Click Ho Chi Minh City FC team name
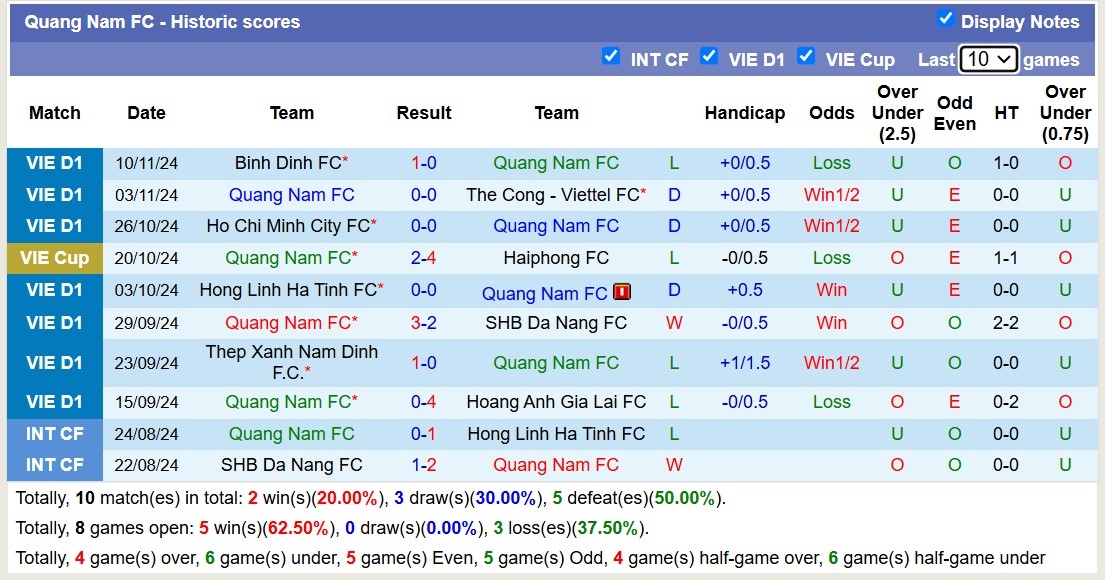 pyautogui.click(x=286, y=226)
